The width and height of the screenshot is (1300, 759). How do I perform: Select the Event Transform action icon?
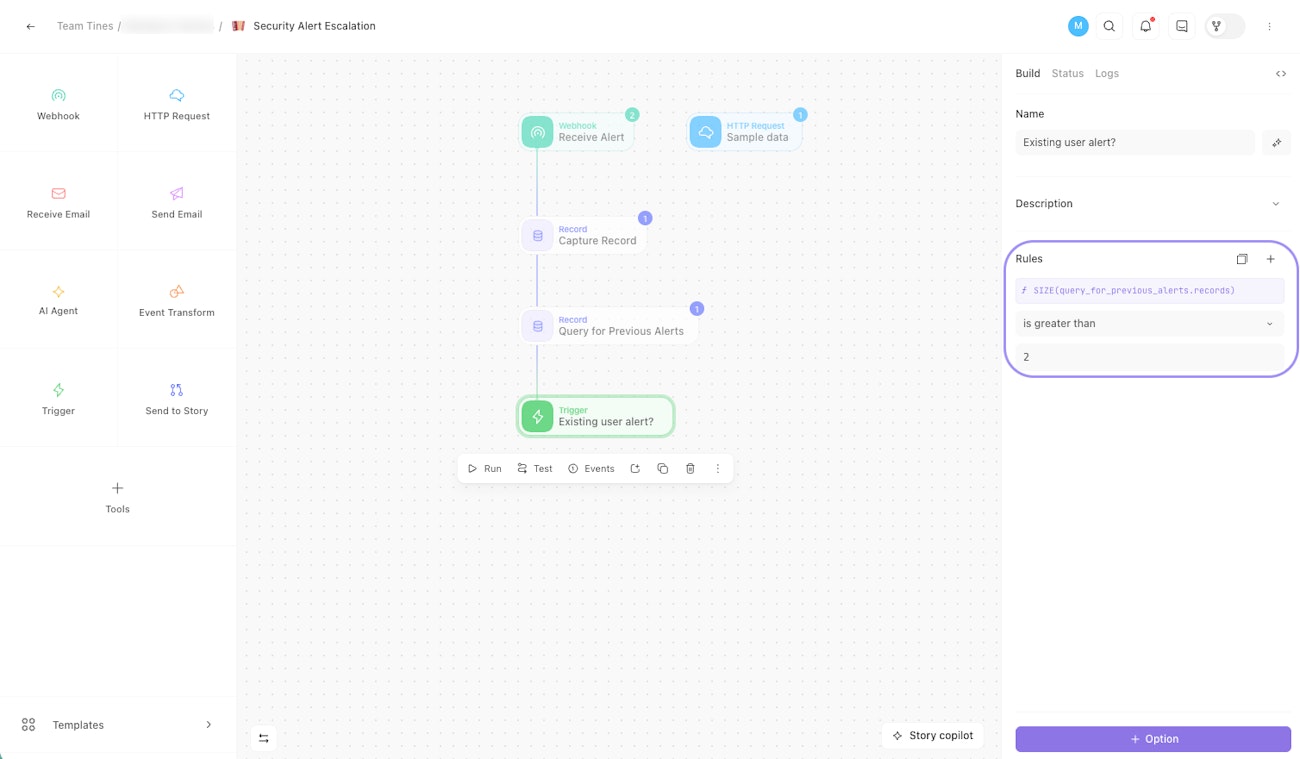point(177,292)
